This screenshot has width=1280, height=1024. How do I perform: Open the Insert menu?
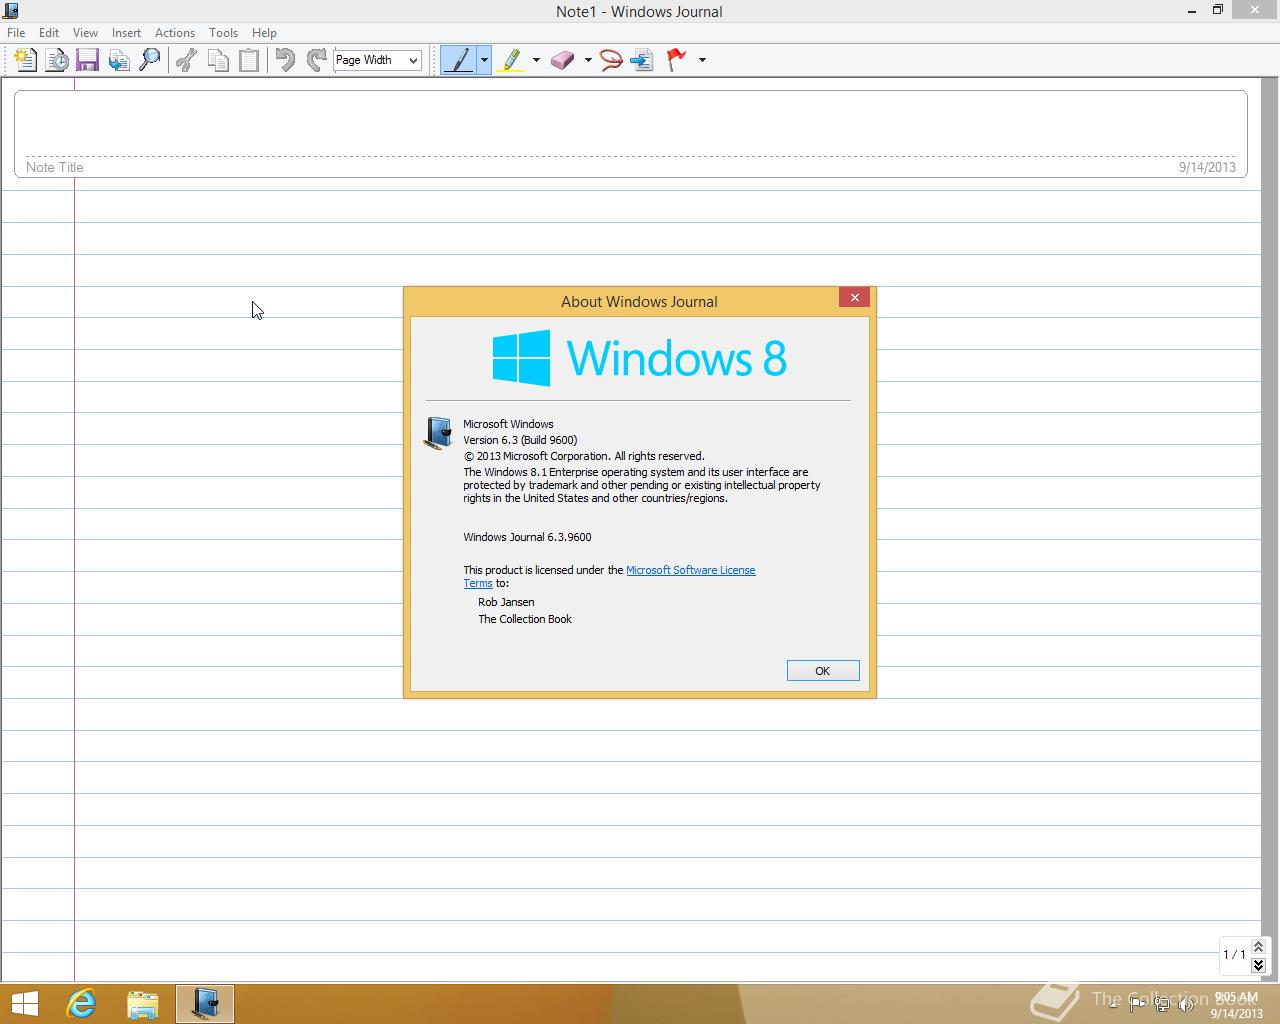(x=126, y=33)
